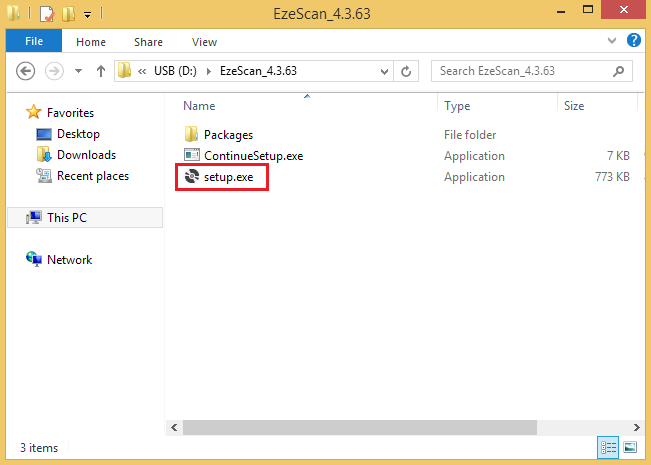Click the Search EzeScan_4.3.63 box
Screen dimensions: 651x465
(523, 72)
